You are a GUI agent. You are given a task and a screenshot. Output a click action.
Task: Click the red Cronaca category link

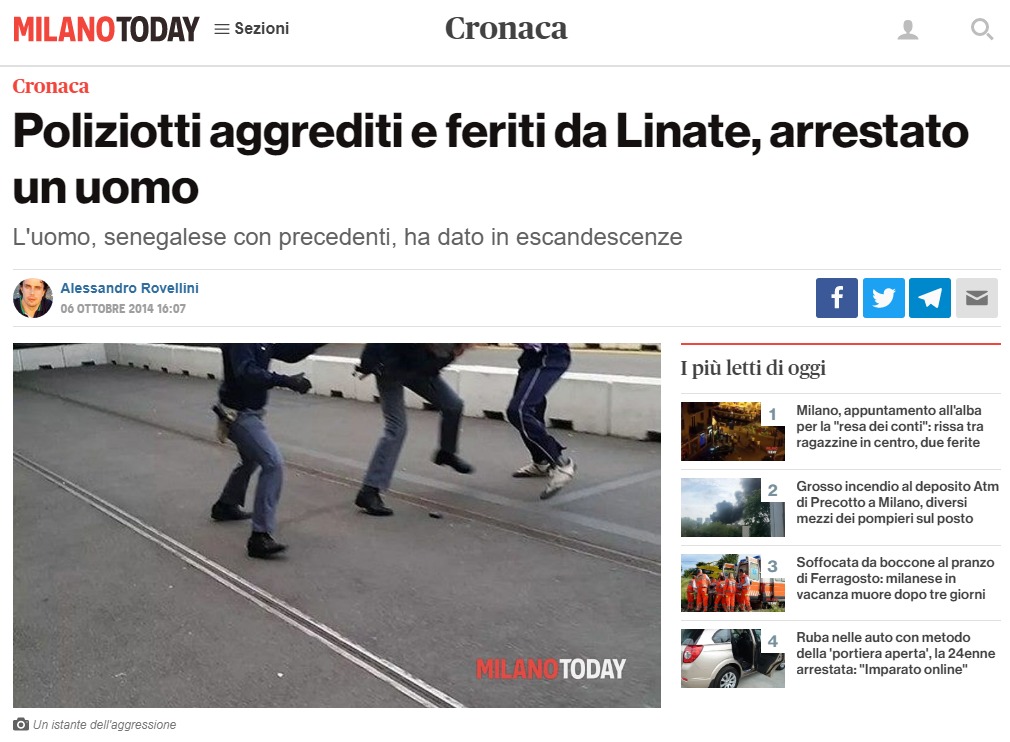pos(51,86)
